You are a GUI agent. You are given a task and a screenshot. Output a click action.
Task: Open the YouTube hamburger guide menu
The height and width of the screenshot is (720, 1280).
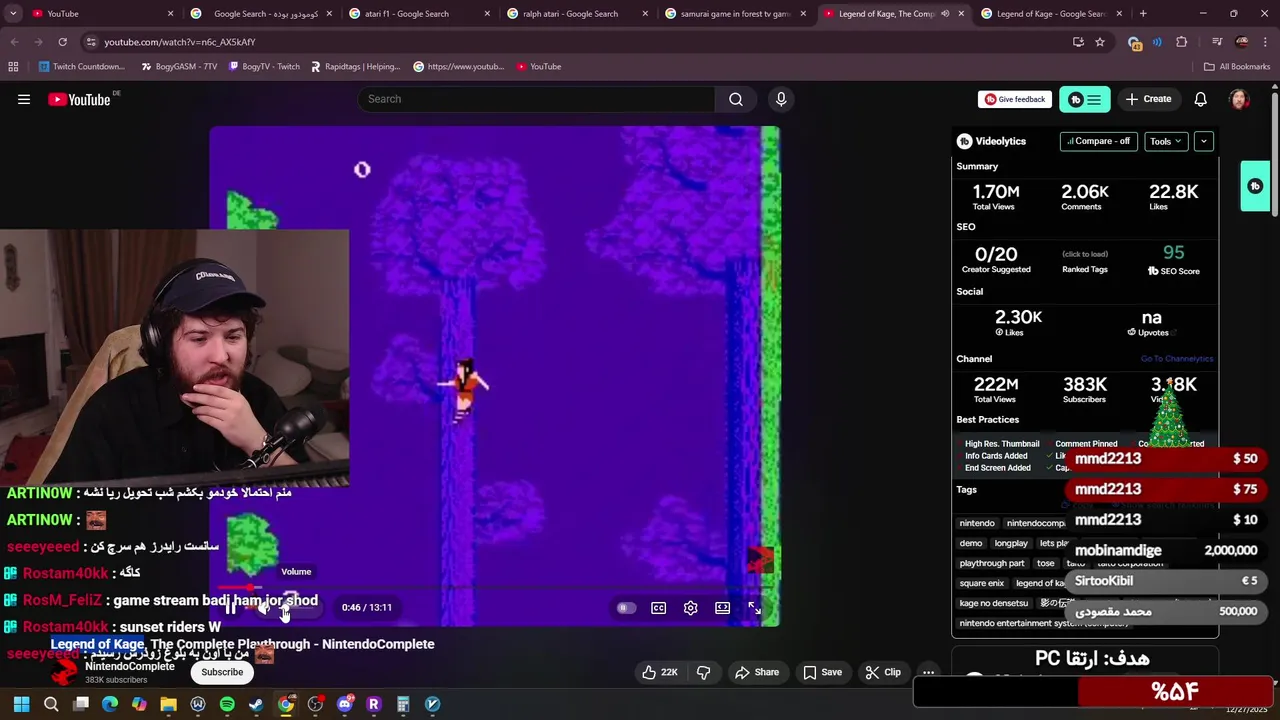click(x=24, y=99)
